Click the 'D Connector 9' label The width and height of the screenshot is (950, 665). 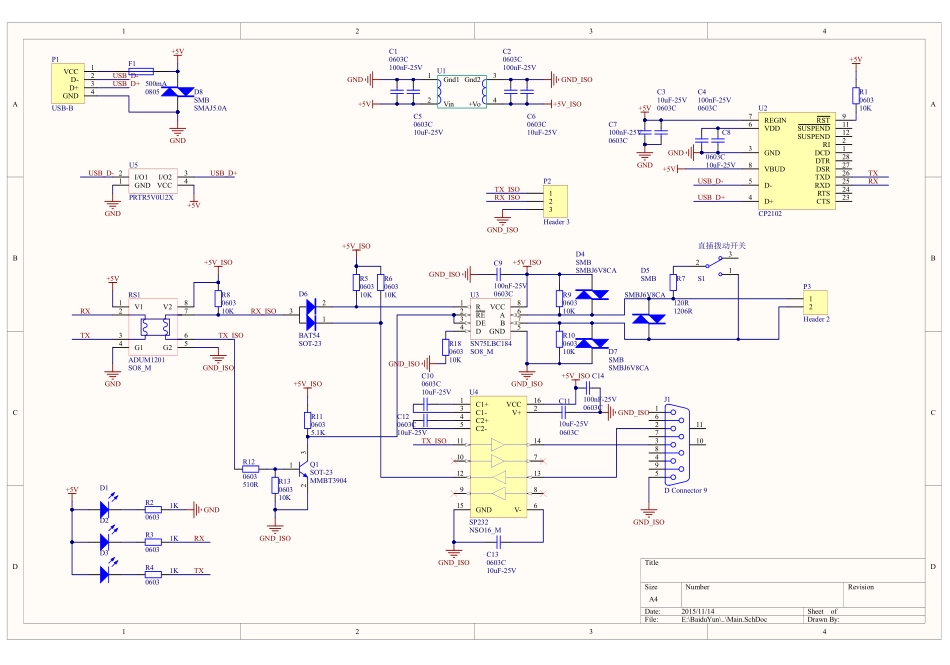coord(686,491)
